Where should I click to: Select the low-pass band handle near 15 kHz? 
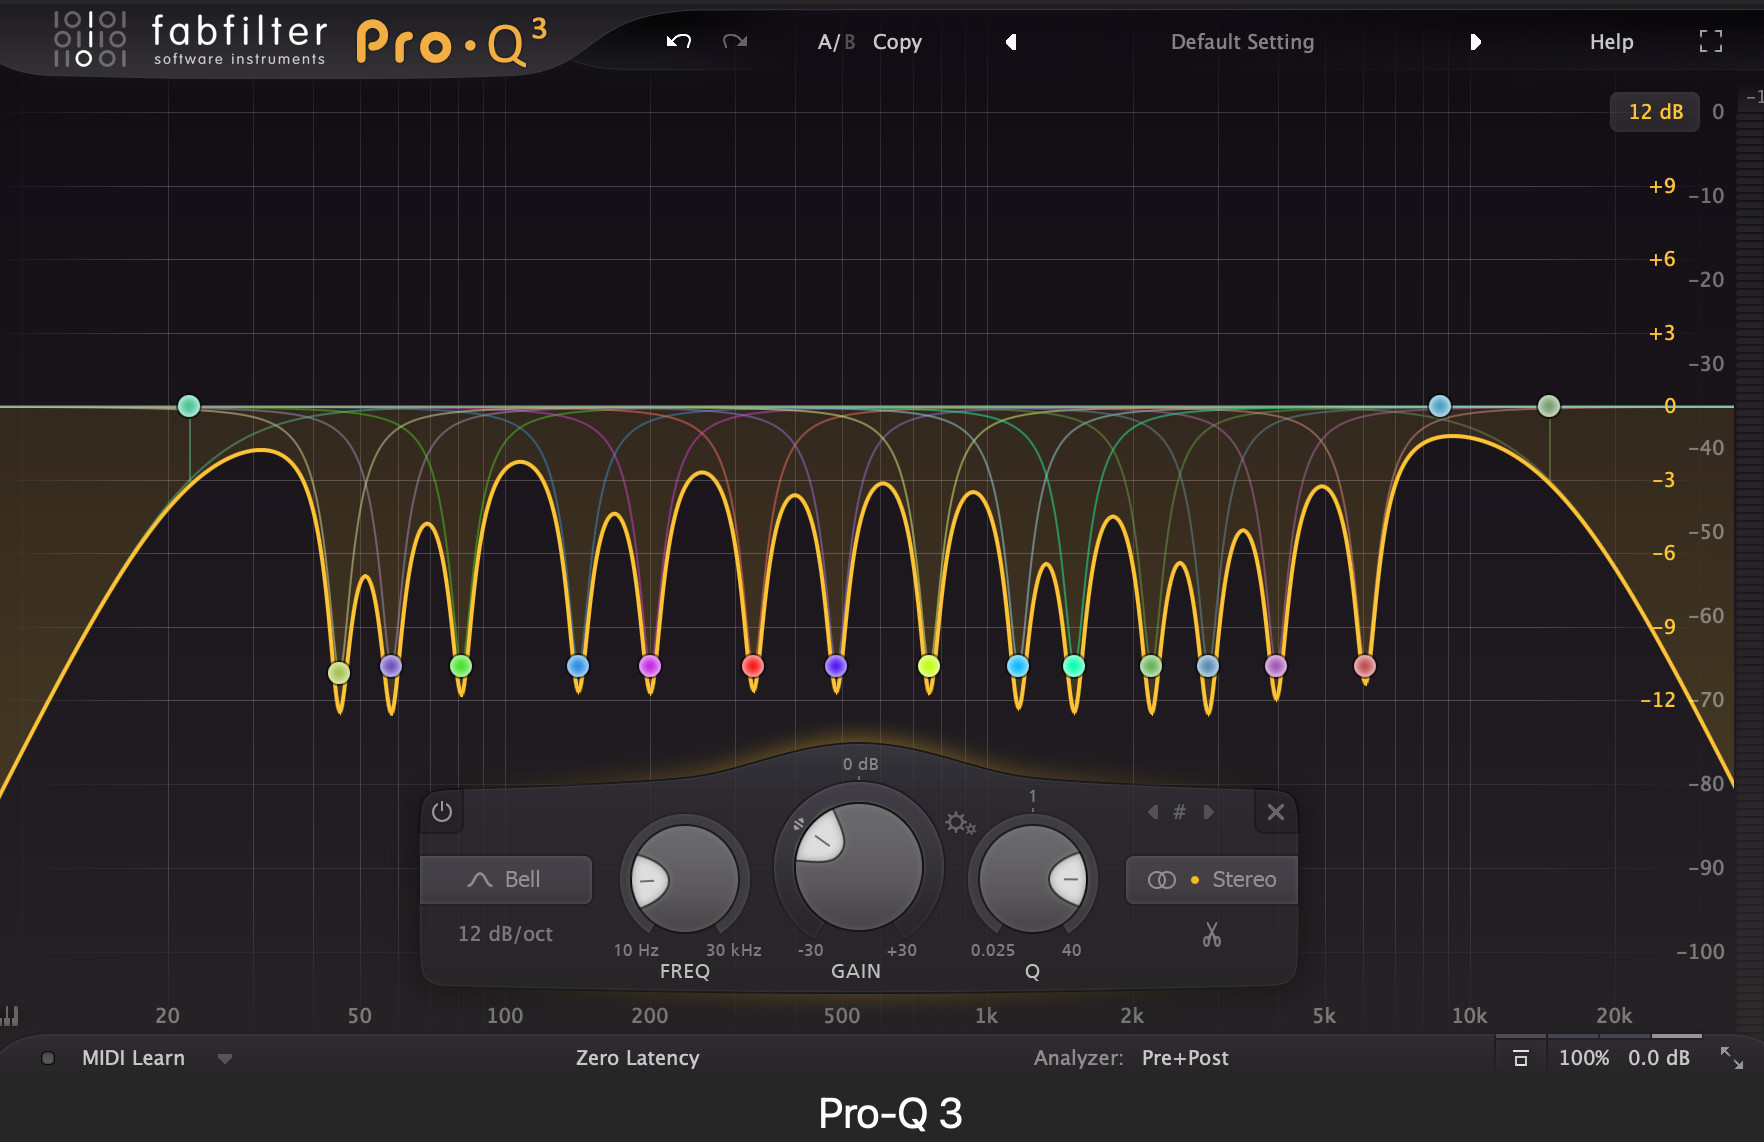click(1549, 406)
